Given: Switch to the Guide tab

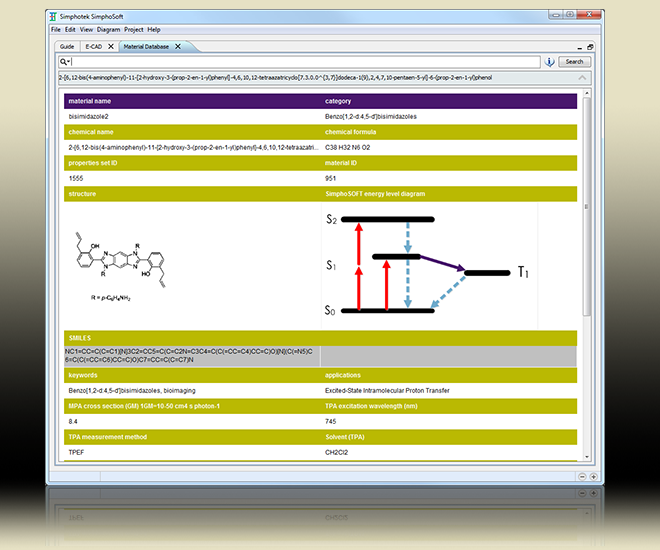Looking at the screenshot, I should click(67, 46).
